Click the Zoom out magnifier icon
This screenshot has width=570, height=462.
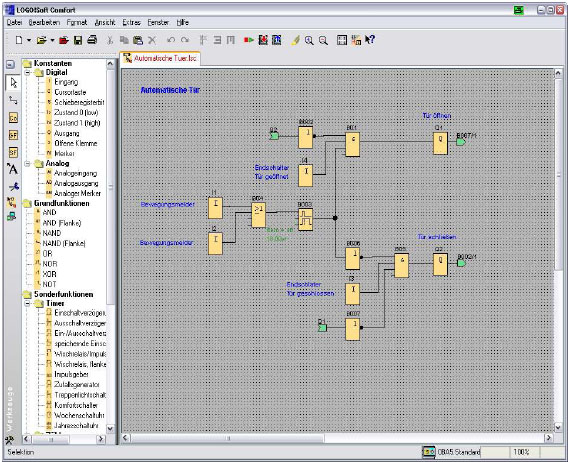(x=323, y=40)
